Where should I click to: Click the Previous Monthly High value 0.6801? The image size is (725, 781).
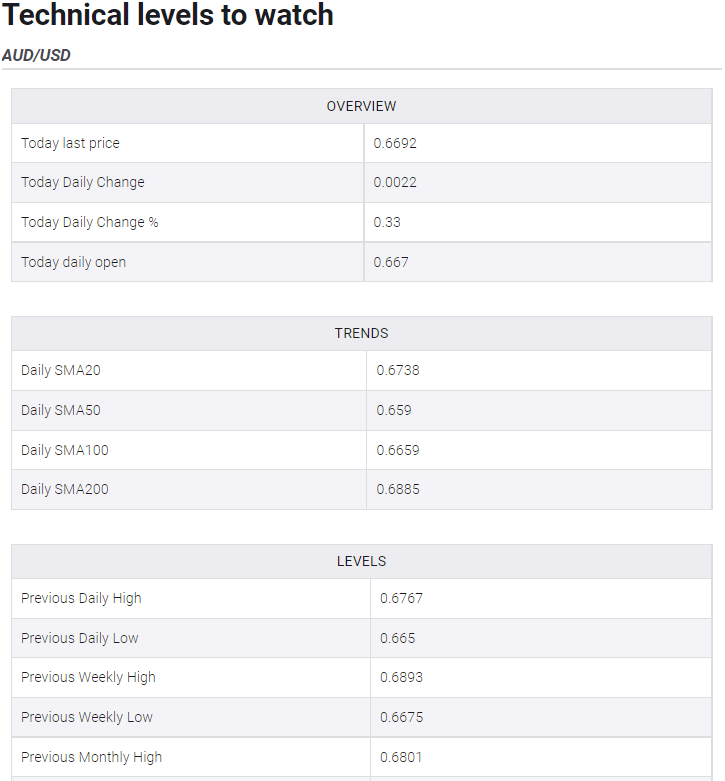pyautogui.click(x=401, y=757)
